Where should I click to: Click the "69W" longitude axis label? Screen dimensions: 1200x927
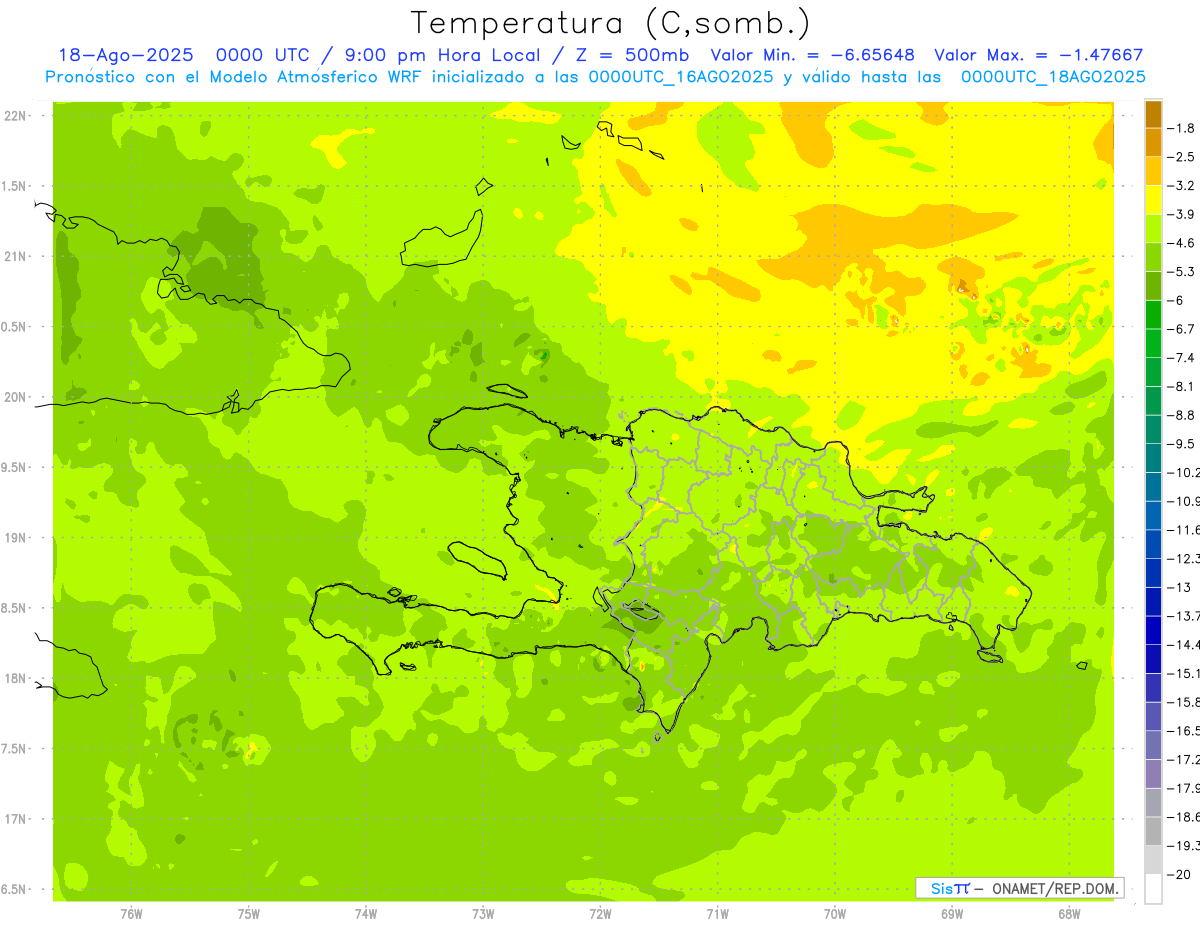coord(952,914)
